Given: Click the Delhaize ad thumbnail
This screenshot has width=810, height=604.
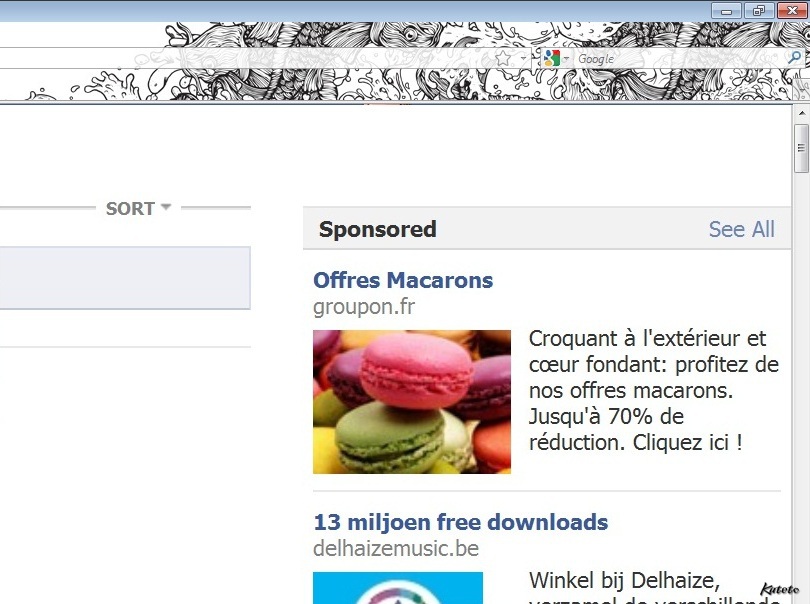Looking at the screenshot, I should 398,588.
